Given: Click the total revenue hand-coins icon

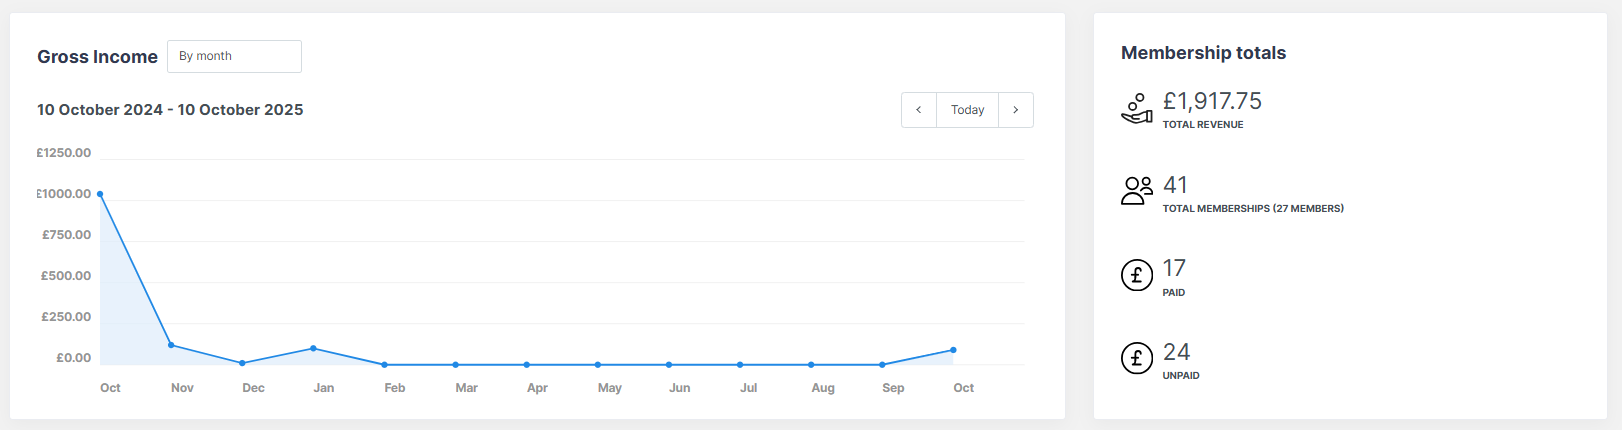Looking at the screenshot, I should [x=1136, y=109].
